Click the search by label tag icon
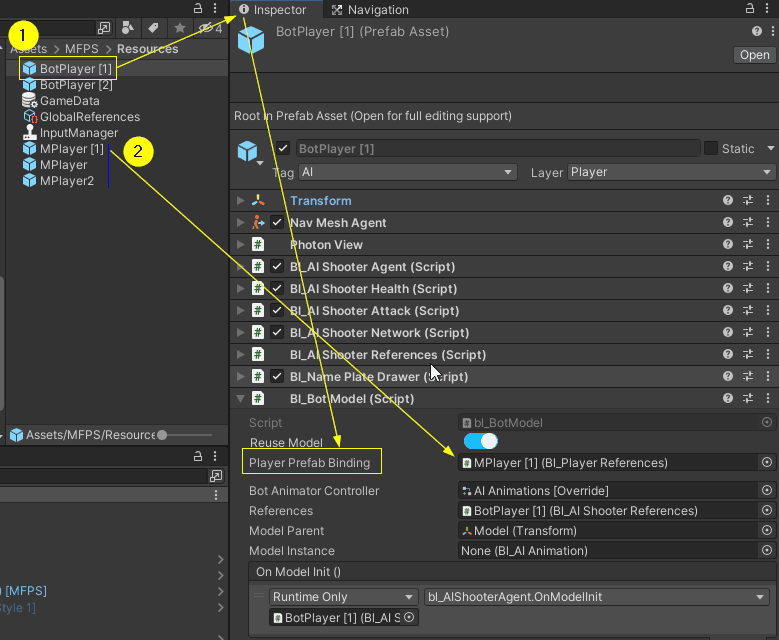The height and width of the screenshot is (640, 779). [153, 28]
